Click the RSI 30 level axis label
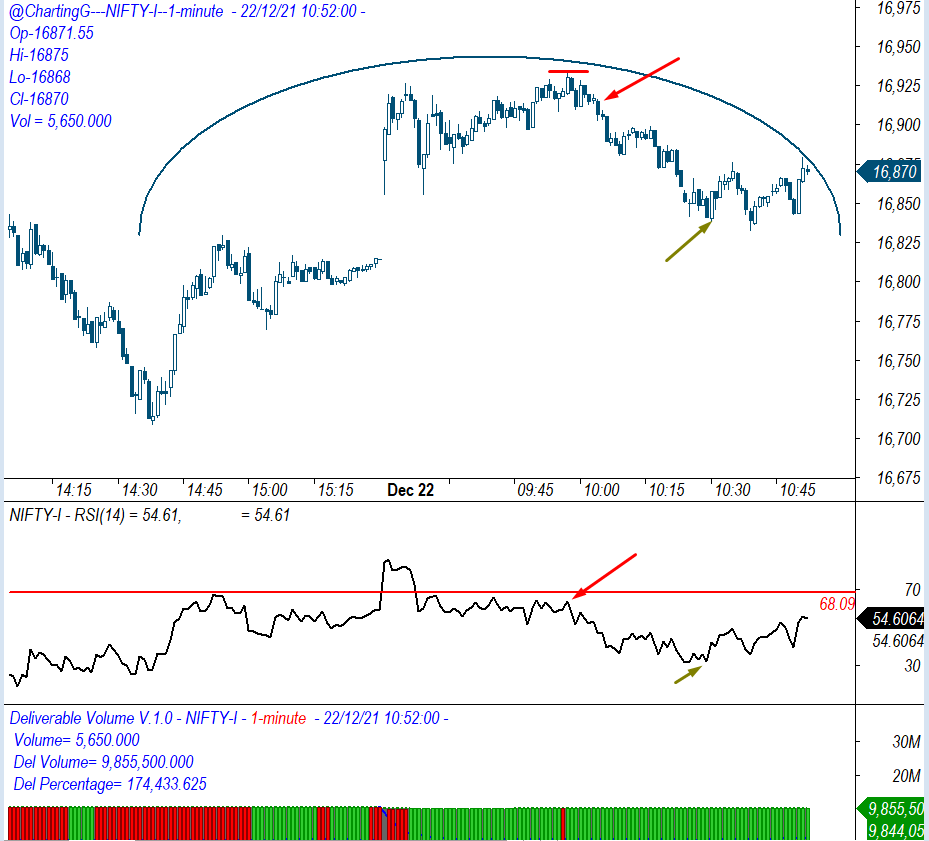Screen dimensions: 929x841 (x=912, y=666)
